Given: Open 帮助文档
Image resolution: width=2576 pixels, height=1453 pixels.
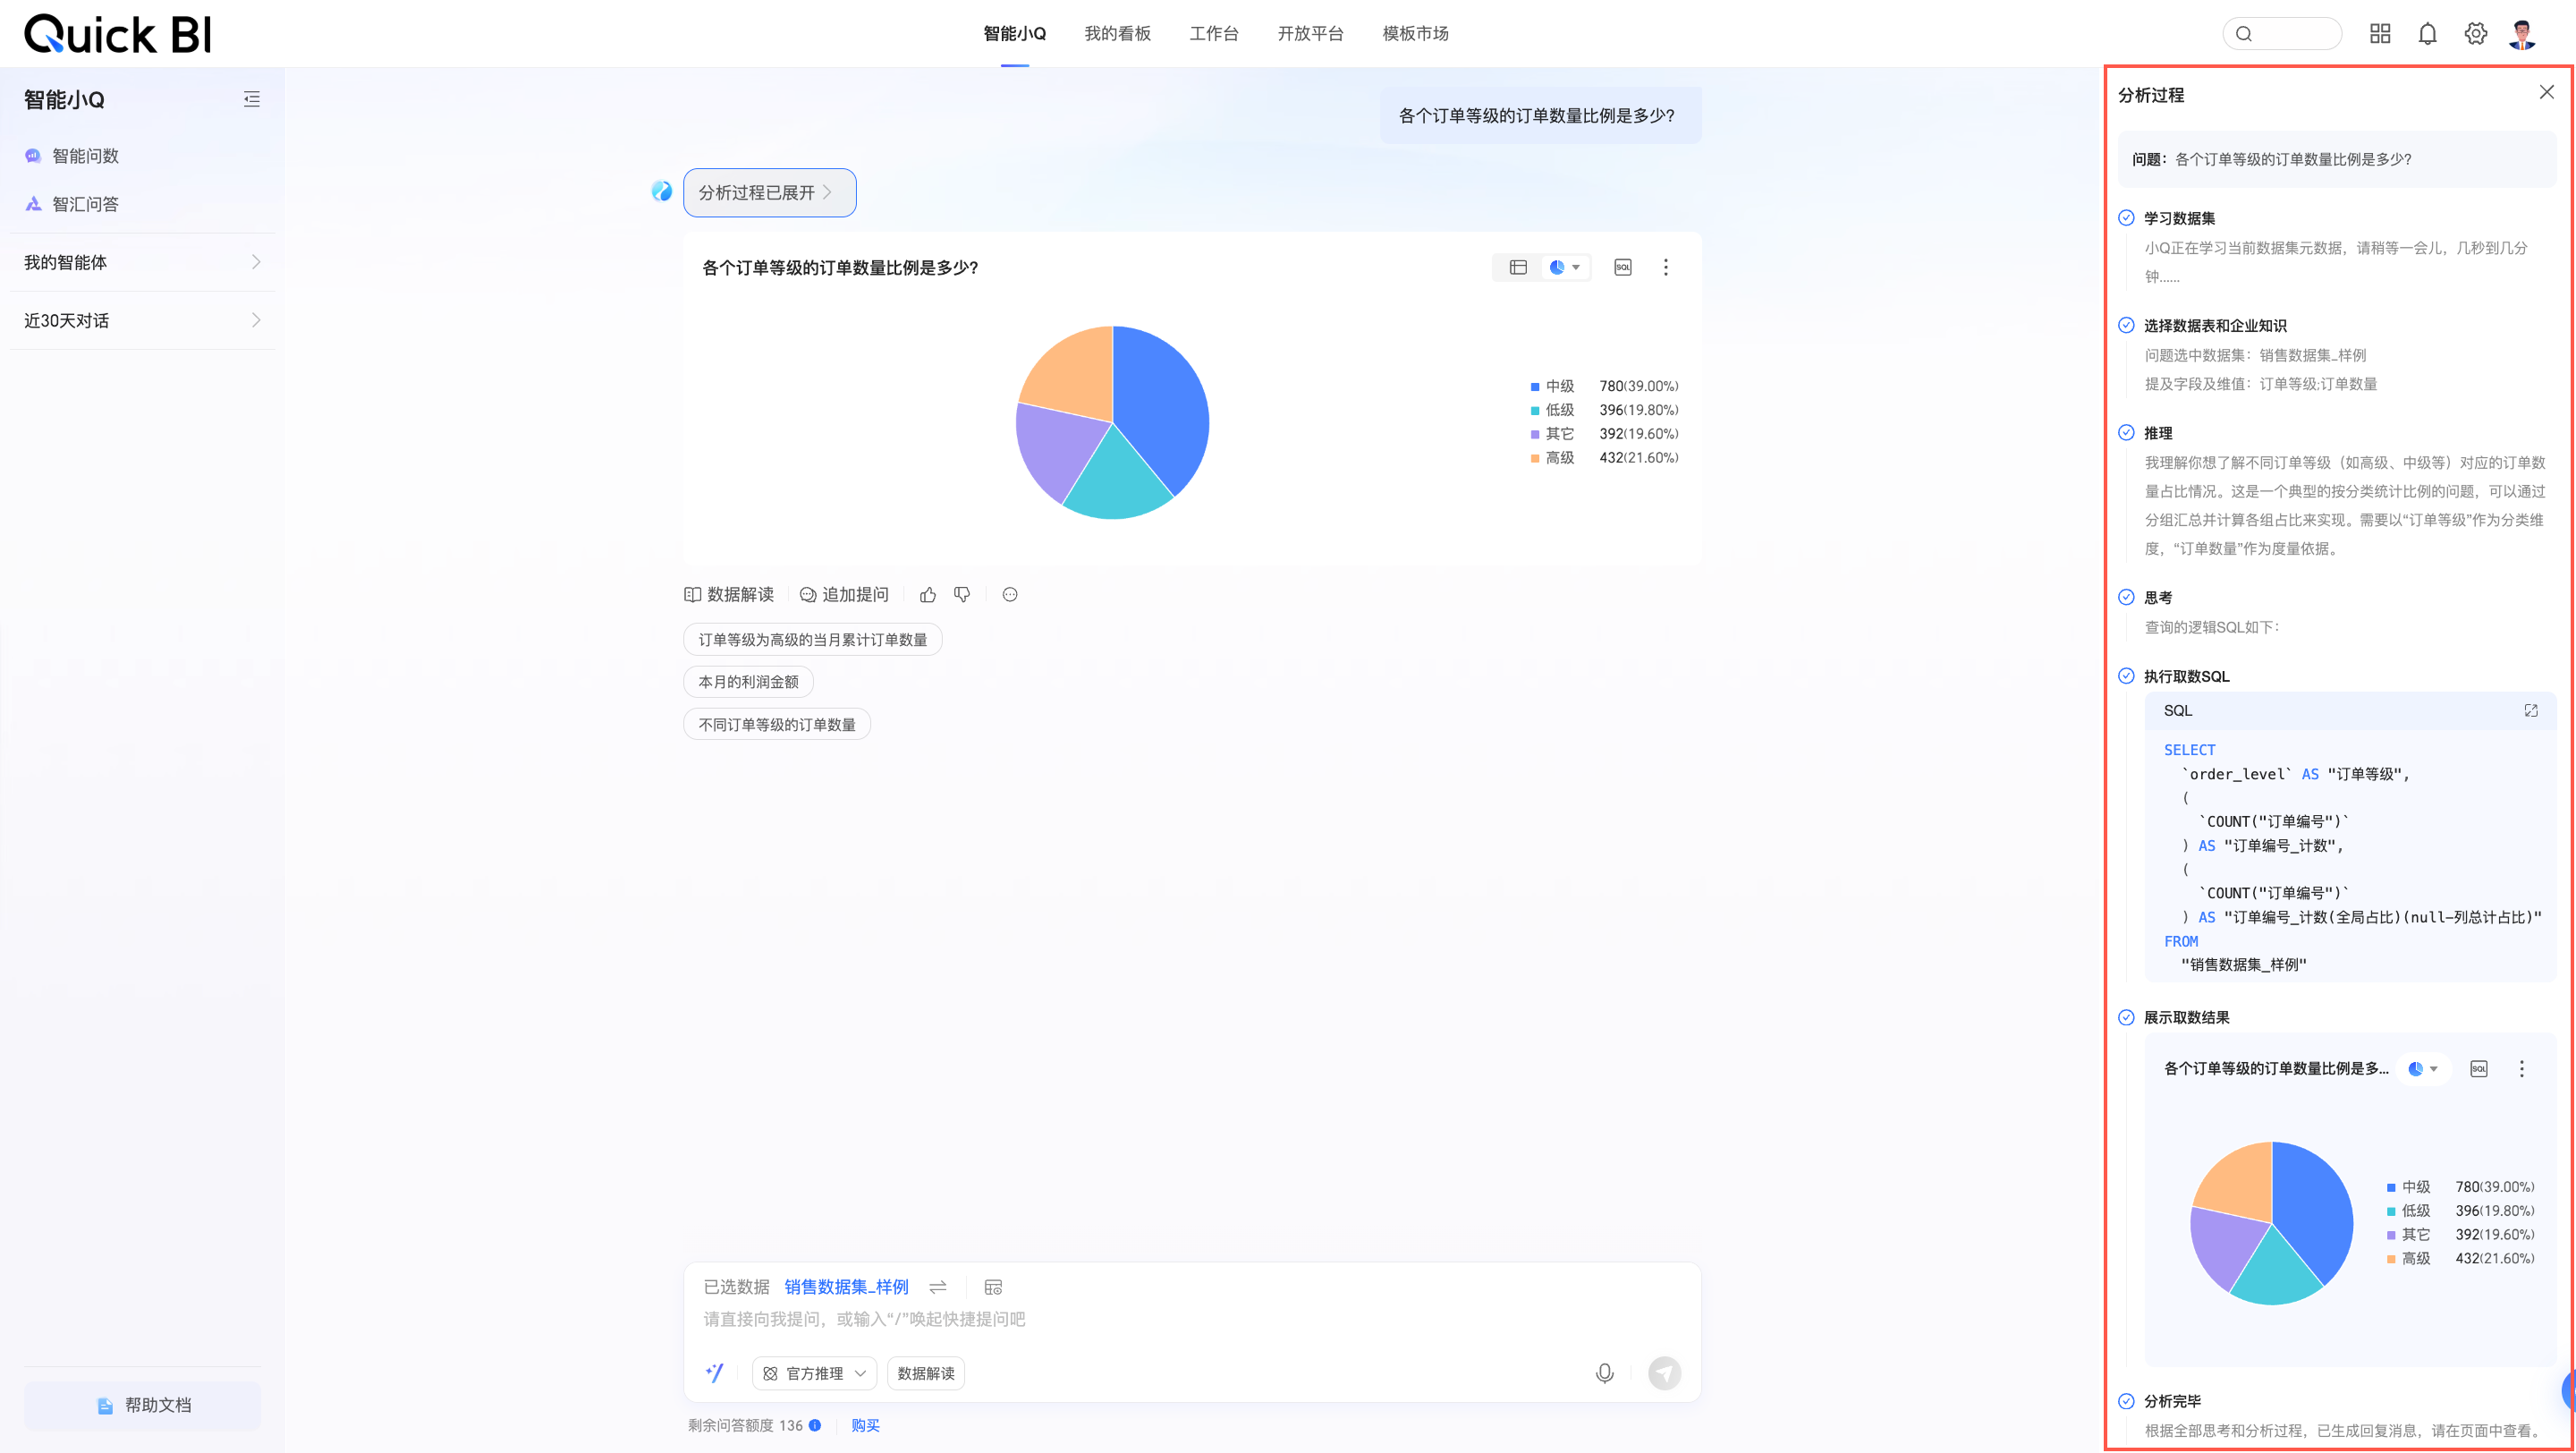Looking at the screenshot, I should coord(142,1405).
